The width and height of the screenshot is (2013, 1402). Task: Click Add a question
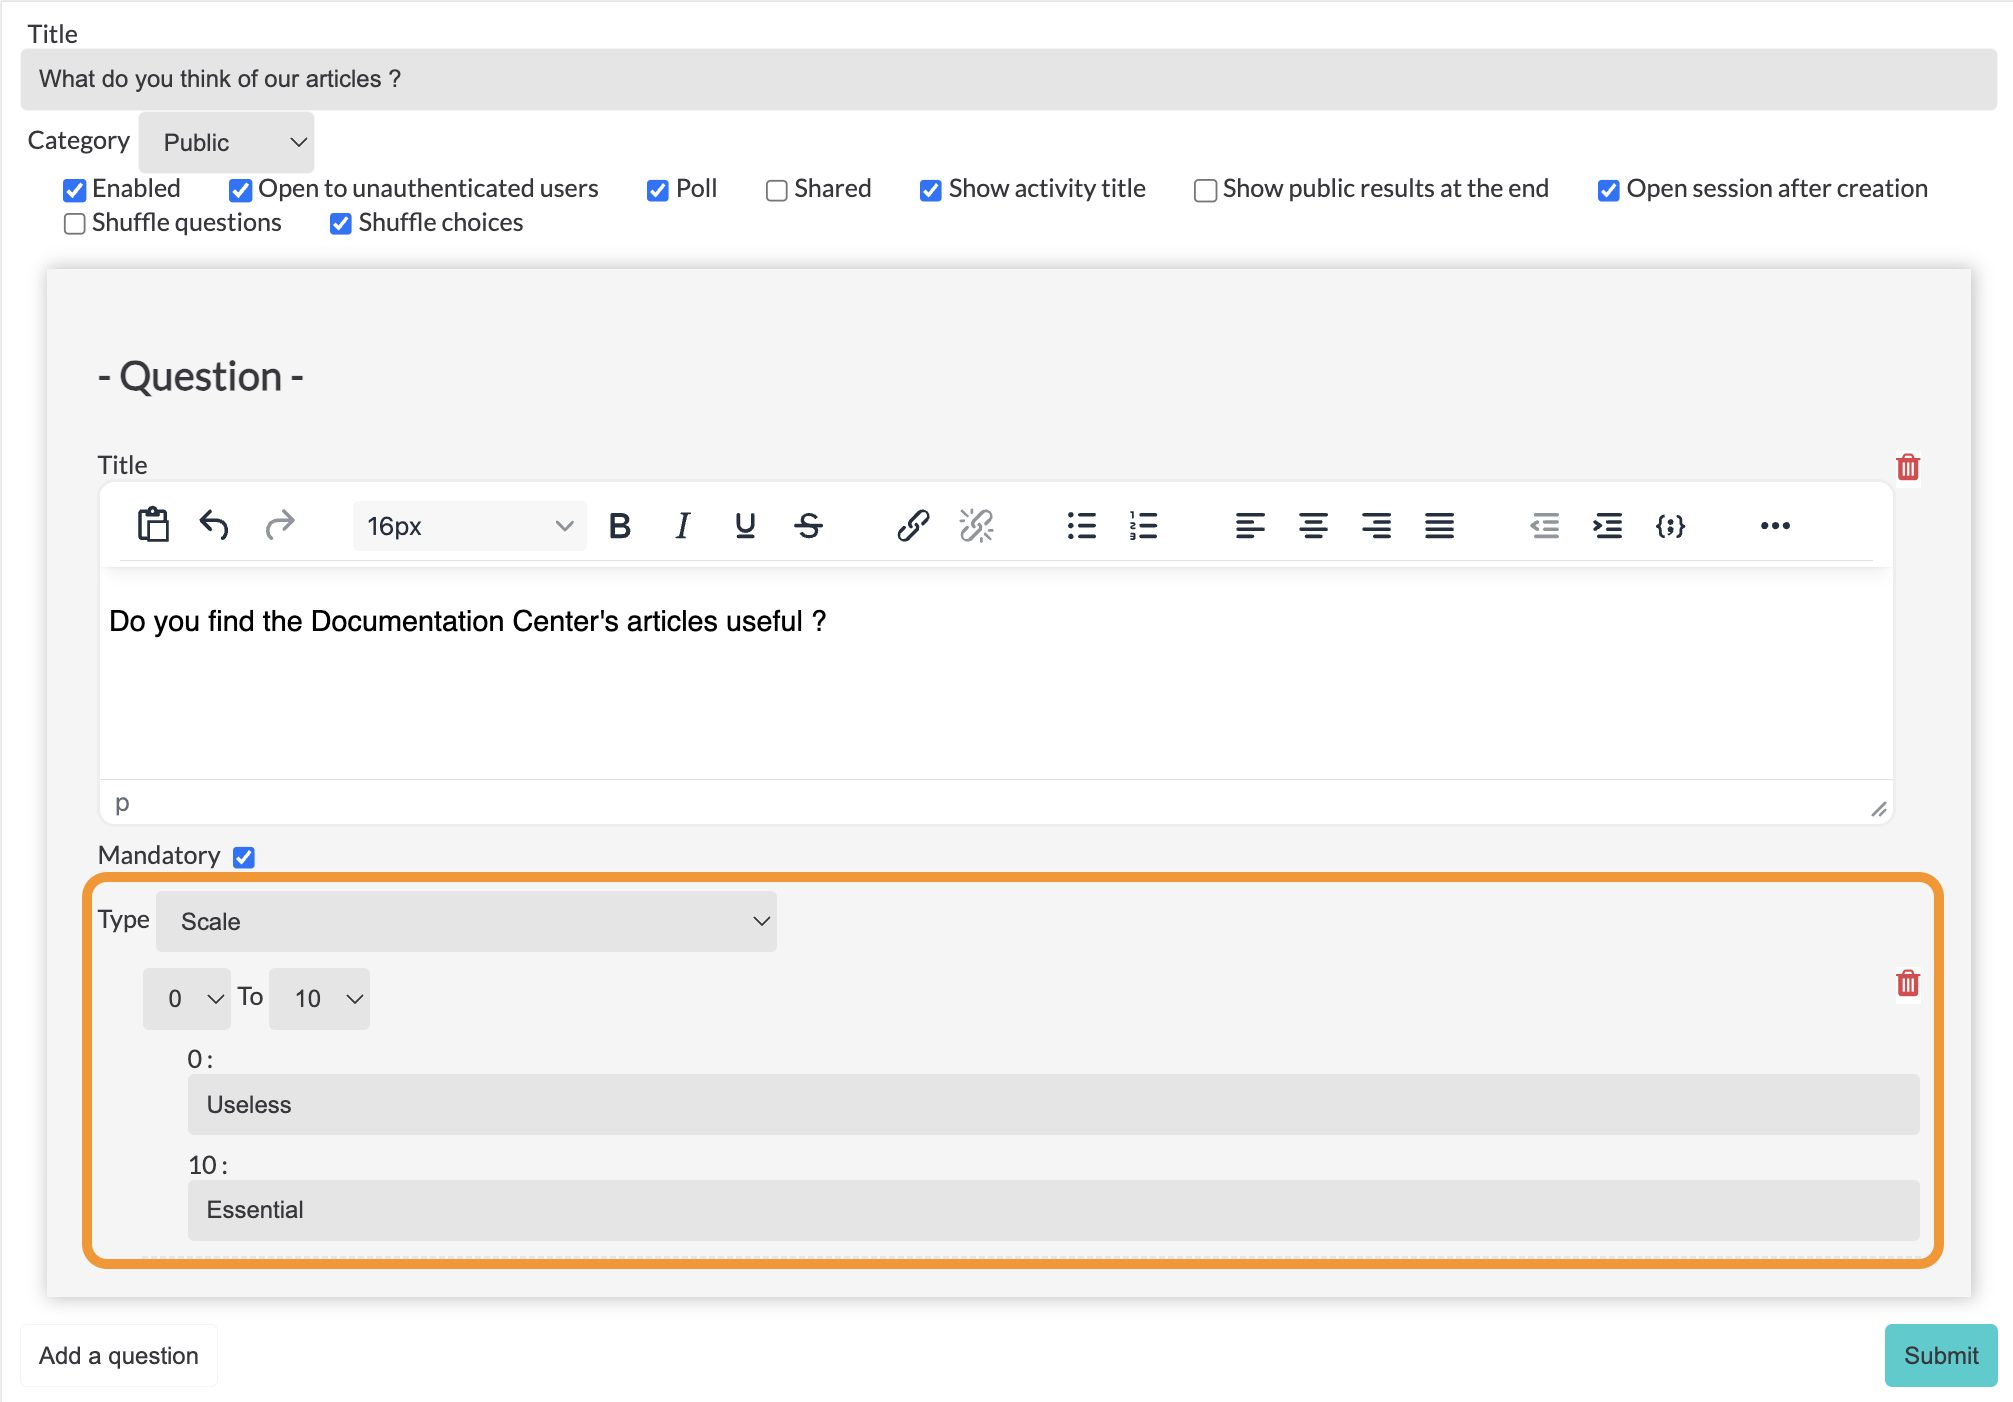coord(119,1355)
